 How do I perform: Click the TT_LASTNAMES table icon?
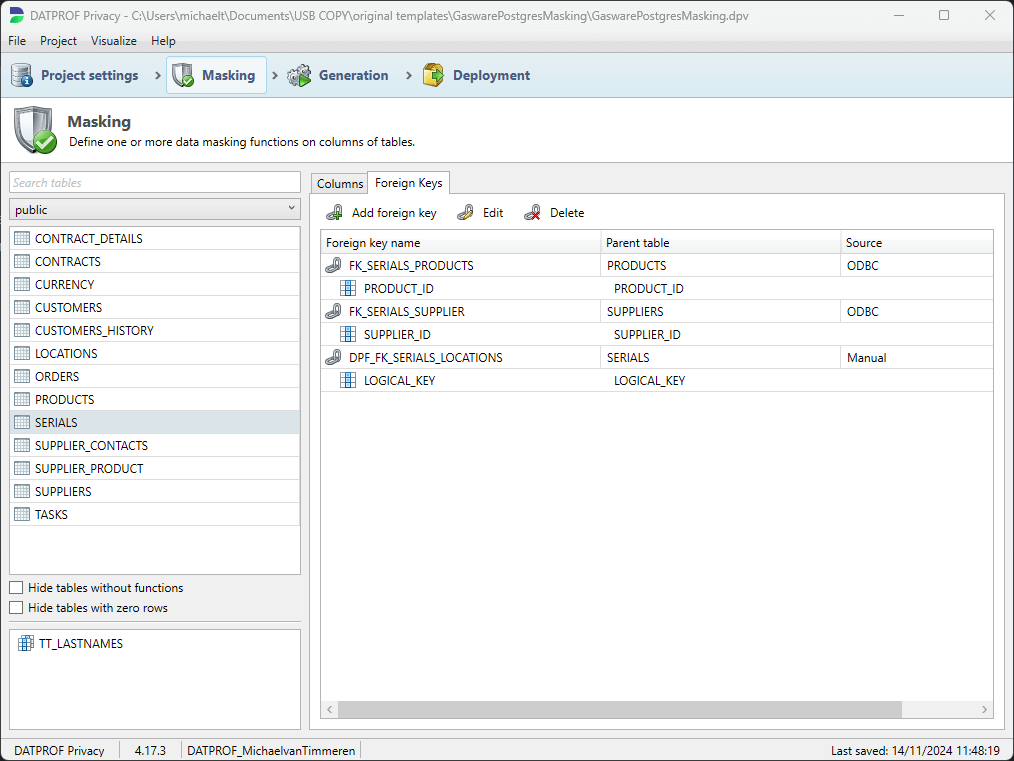[25, 644]
